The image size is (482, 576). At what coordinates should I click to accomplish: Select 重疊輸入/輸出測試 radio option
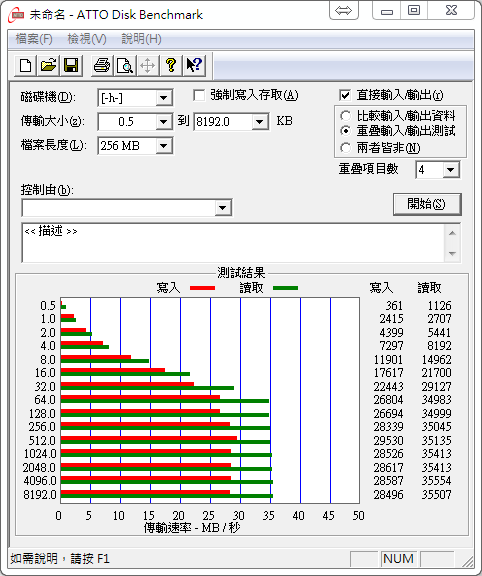(x=345, y=131)
